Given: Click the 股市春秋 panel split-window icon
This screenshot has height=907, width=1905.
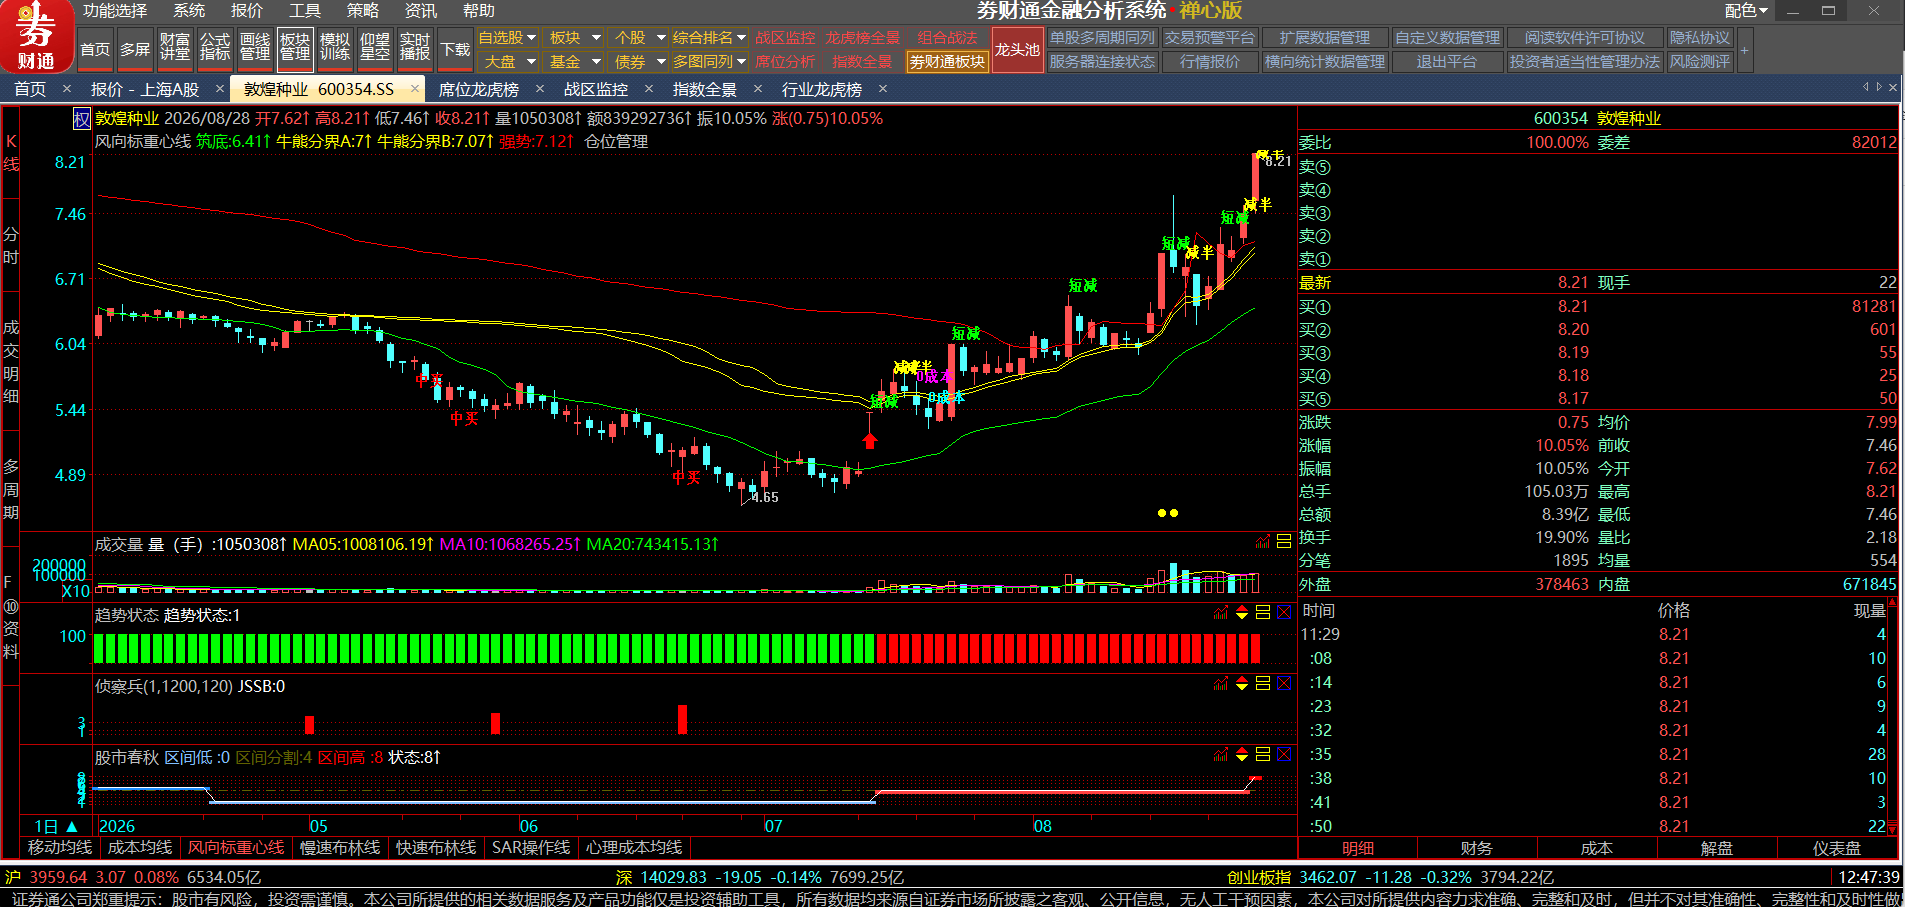Looking at the screenshot, I should point(1263,755).
